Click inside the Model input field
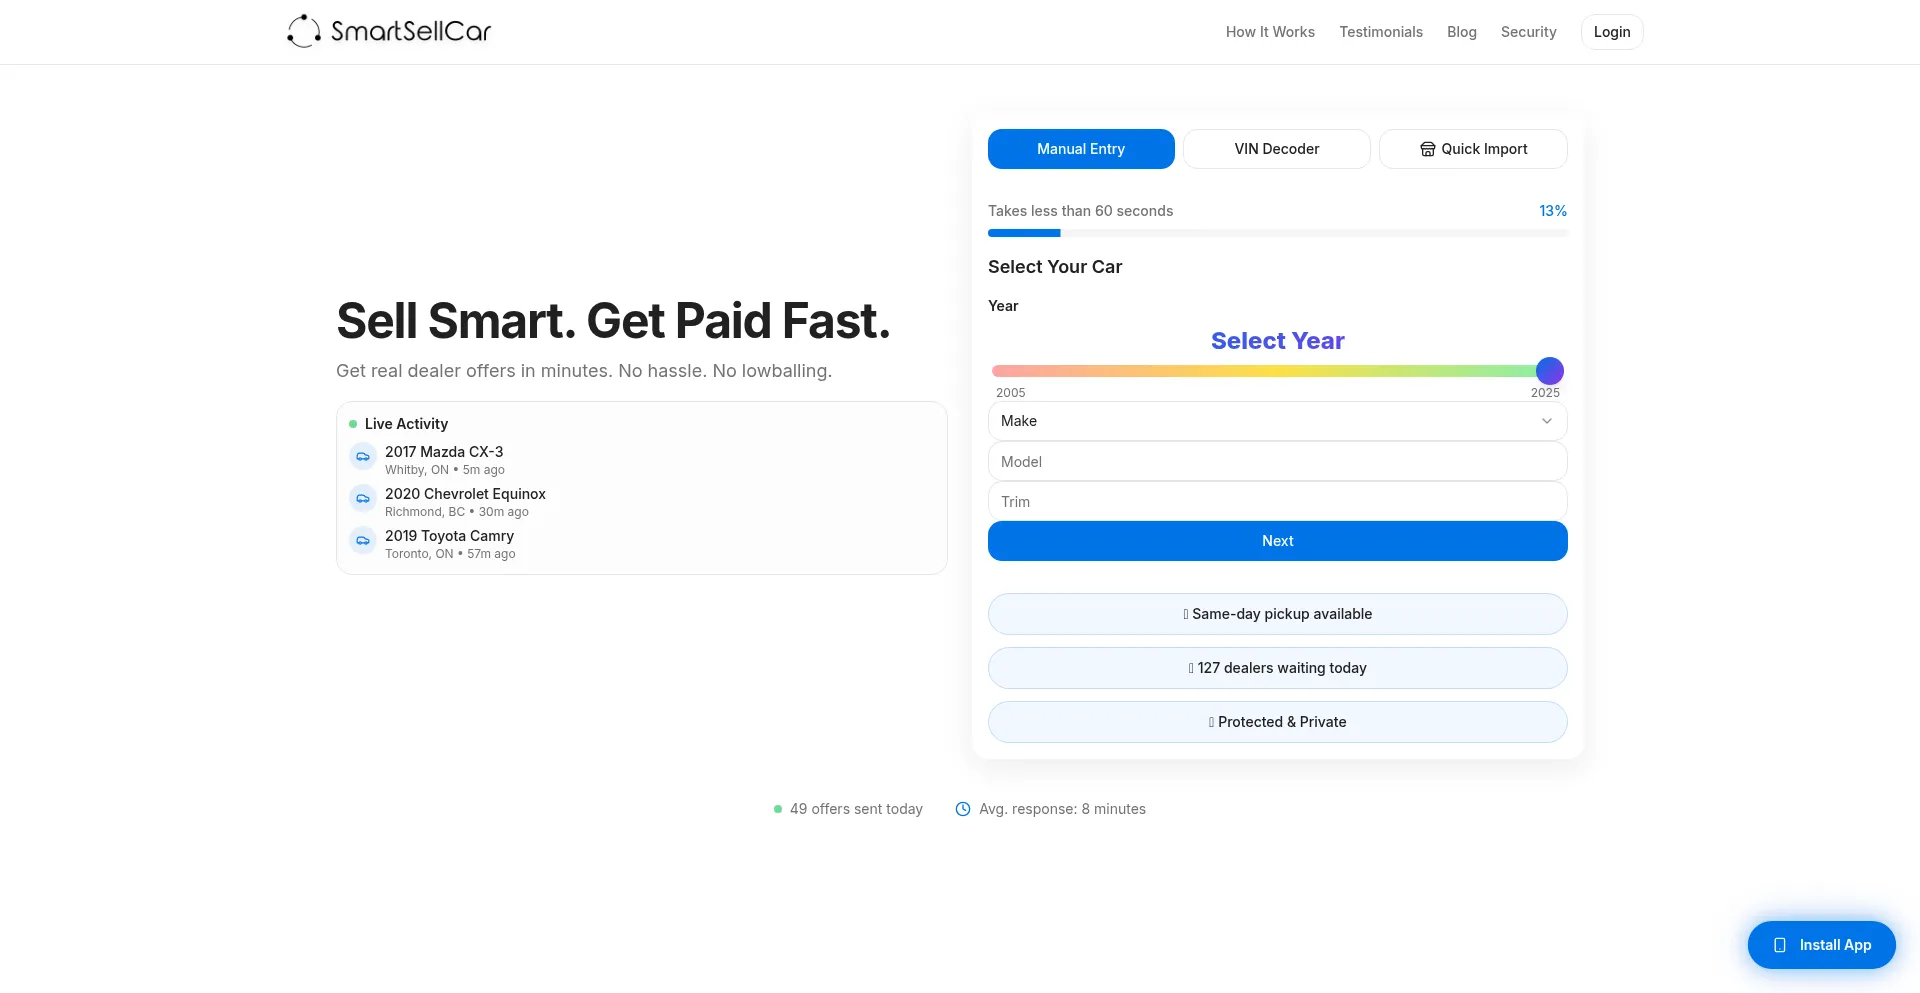1920x993 pixels. point(1277,461)
